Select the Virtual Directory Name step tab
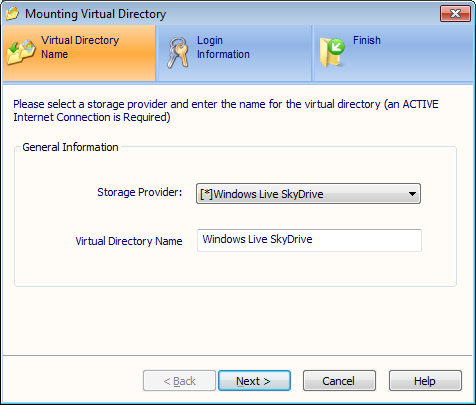The image size is (476, 405). 79,53
